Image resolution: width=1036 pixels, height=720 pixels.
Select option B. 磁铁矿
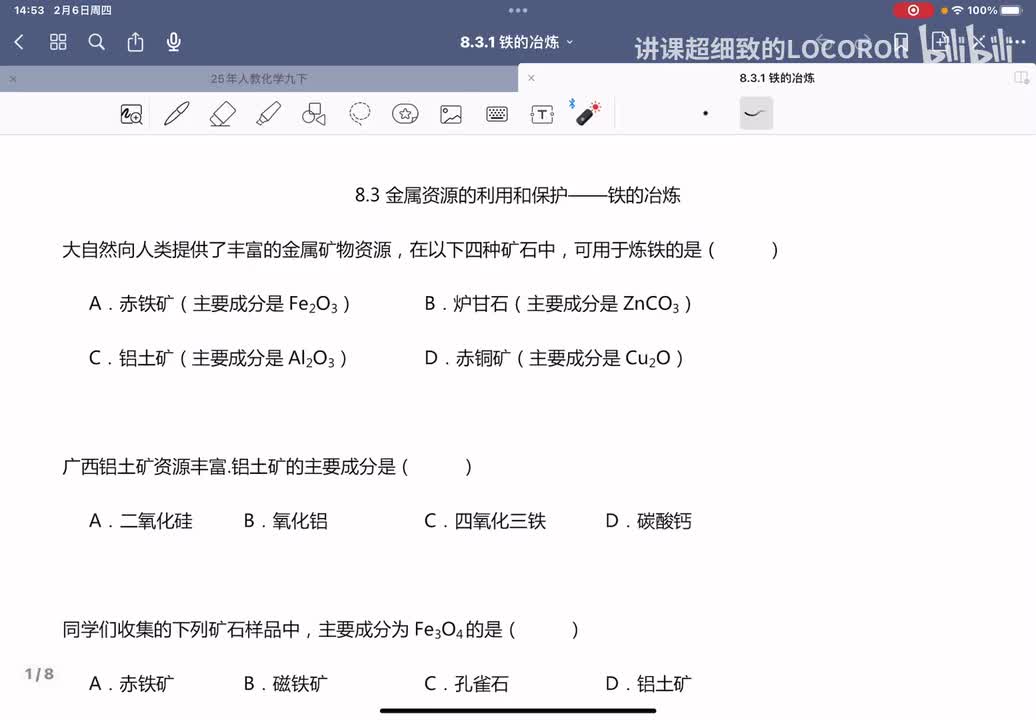click(x=286, y=683)
